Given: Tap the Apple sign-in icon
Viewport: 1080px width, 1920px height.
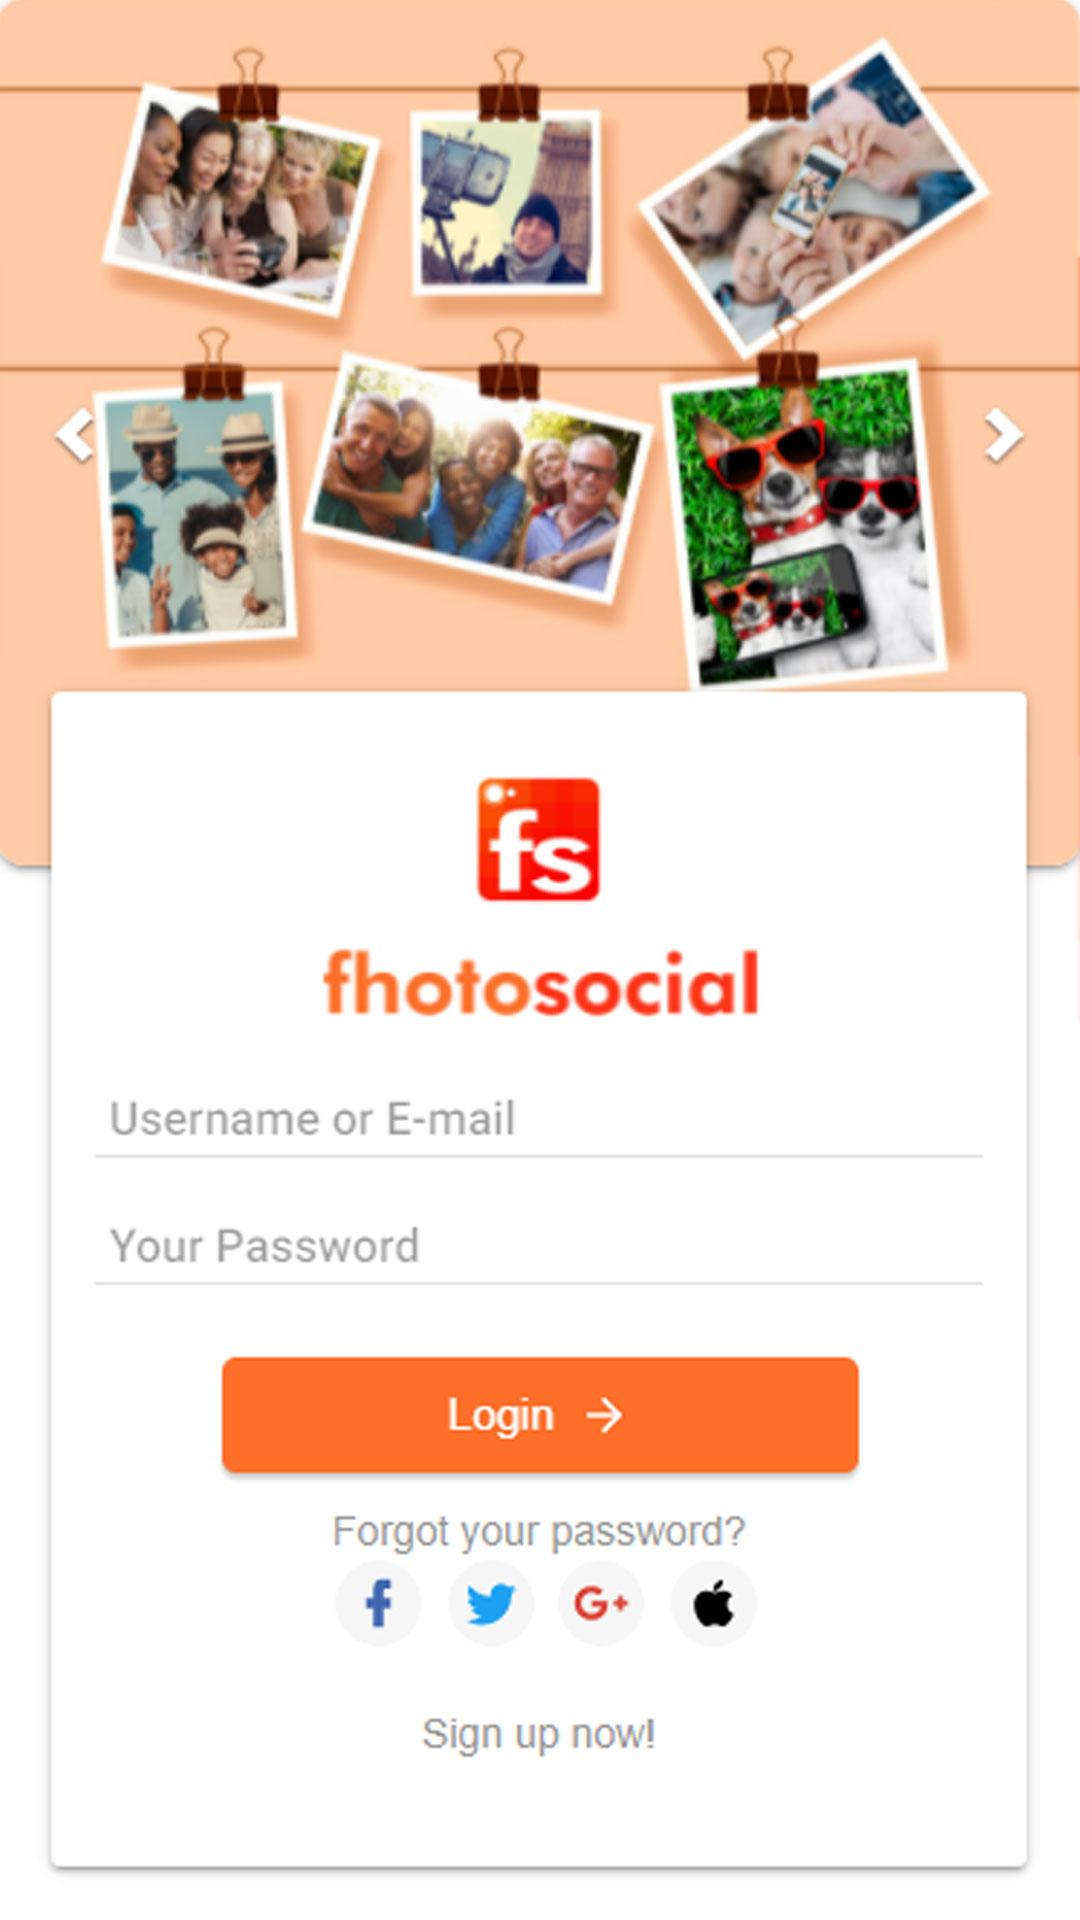Looking at the screenshot, I should [x=713, y=1604].
